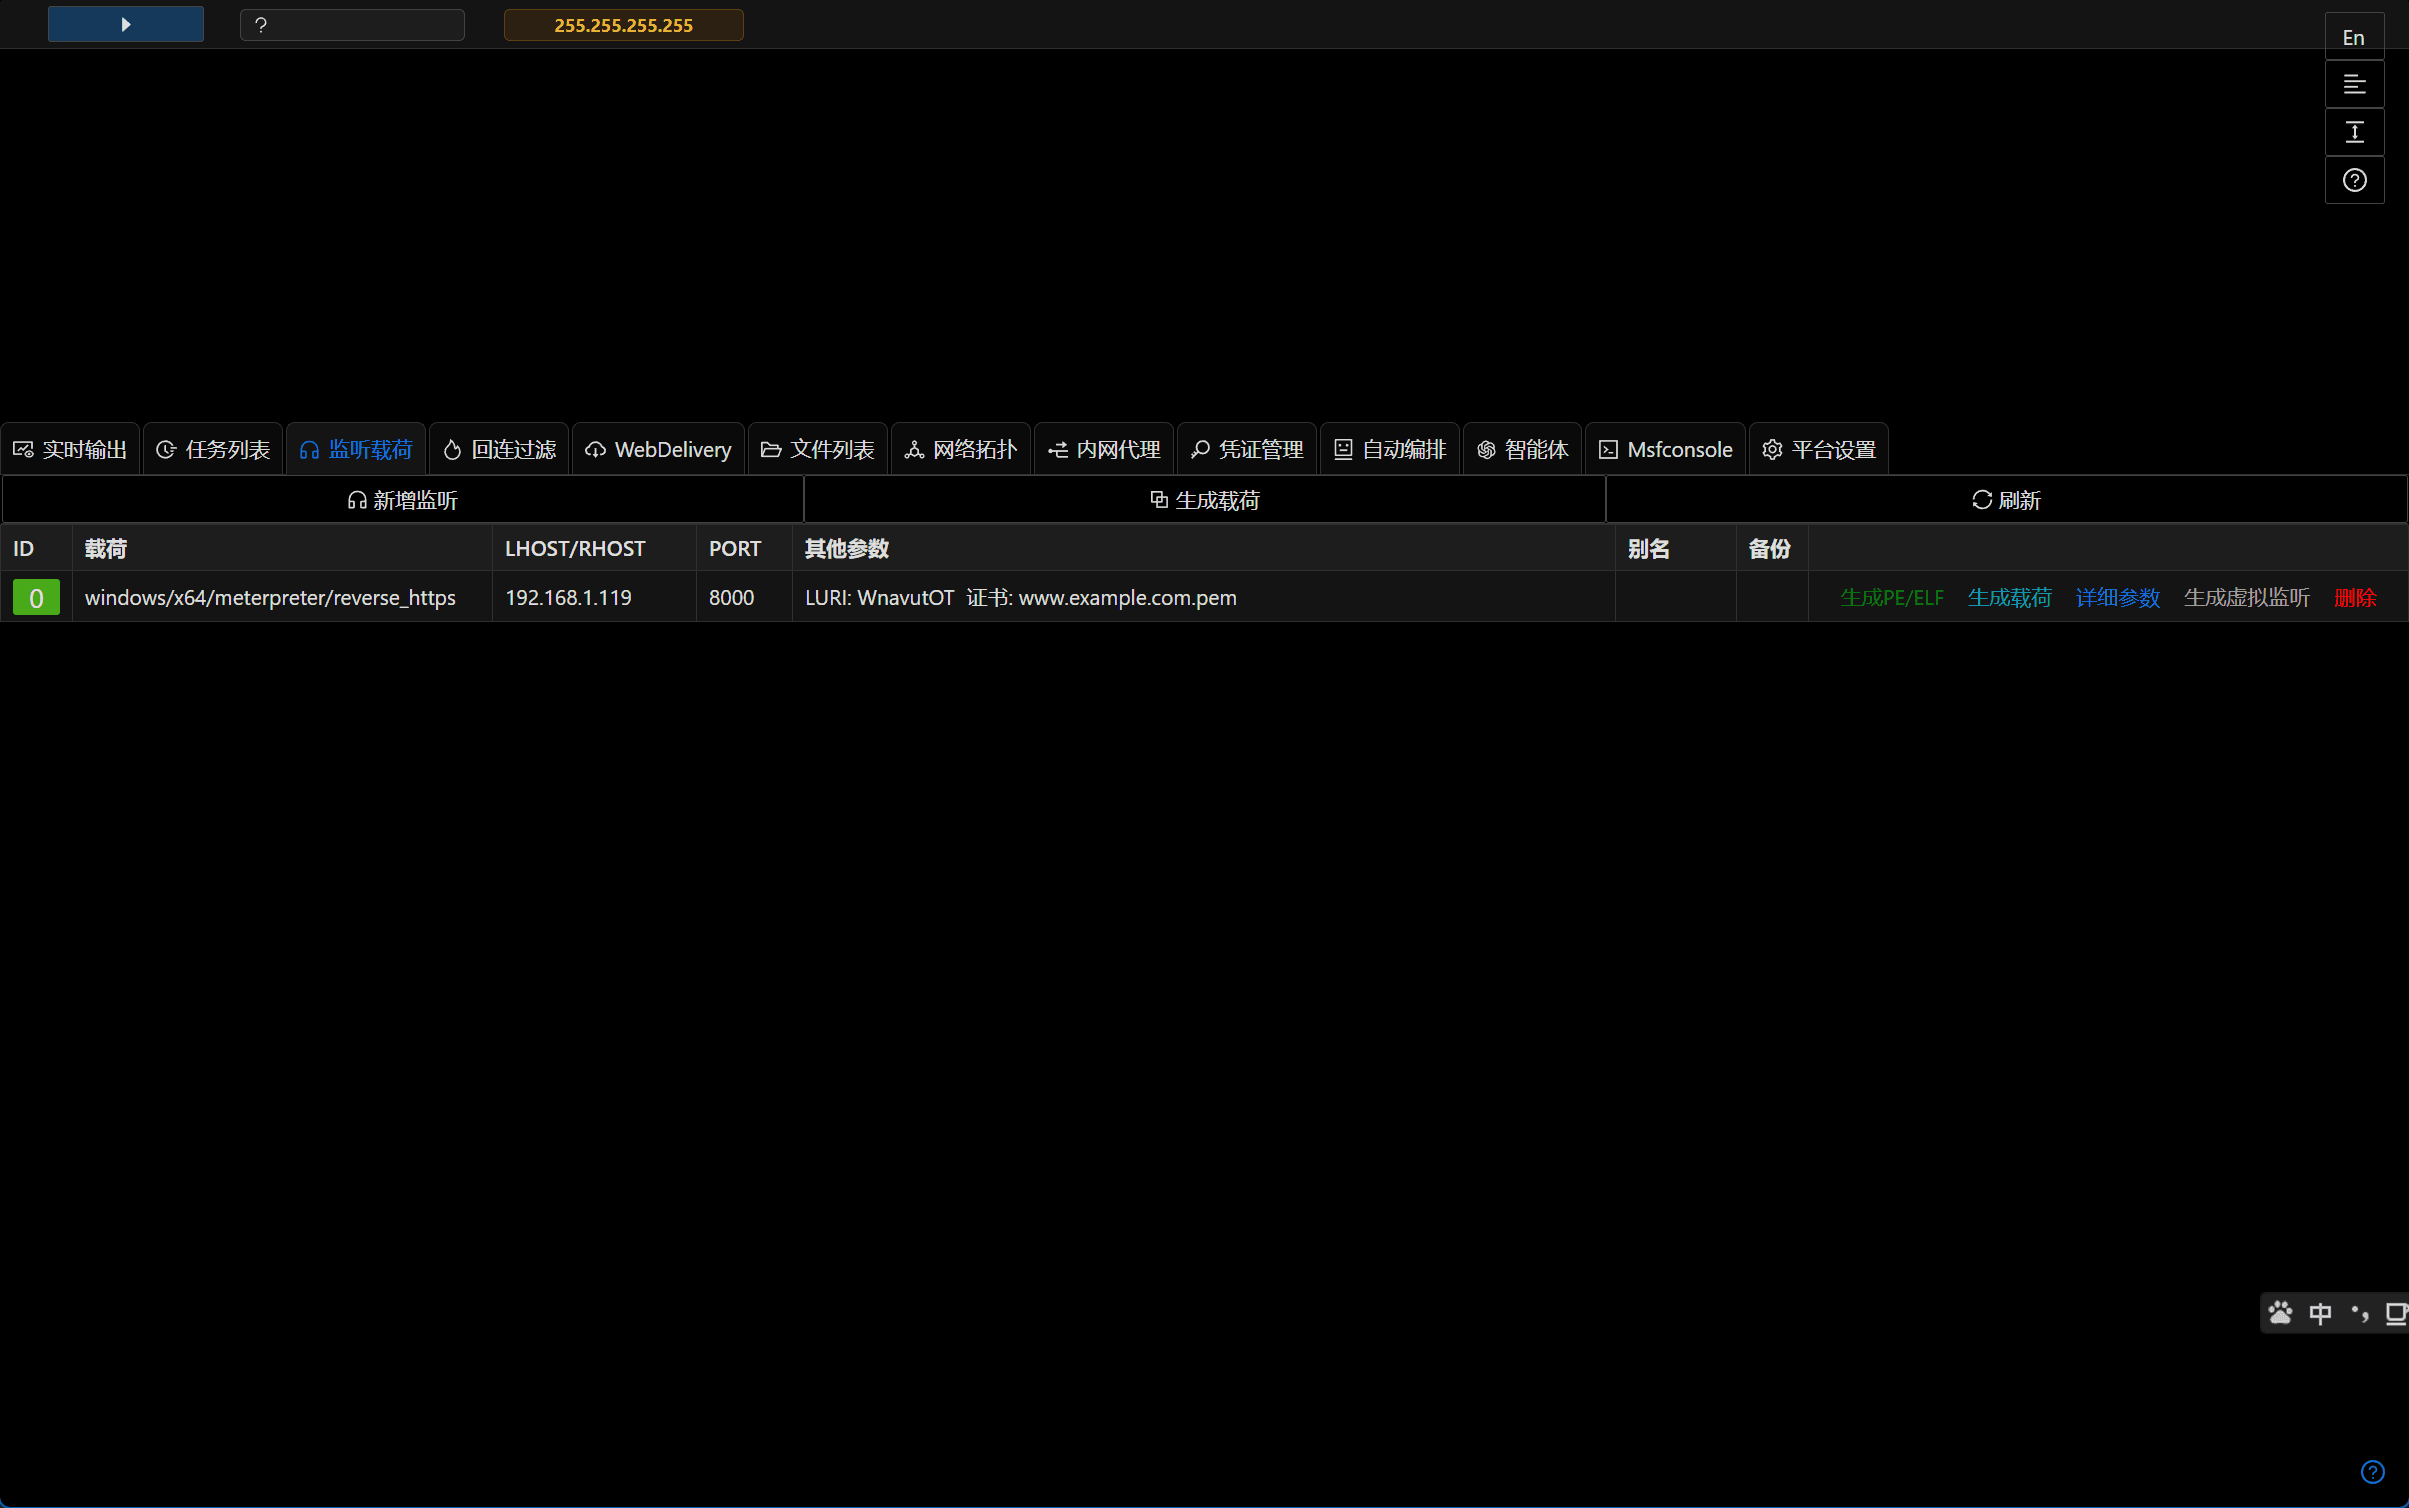This screenshot has width=2409, height=1508.
Task: Click the 生成载荷 toolbar button
Action: tap(1204, 500)
